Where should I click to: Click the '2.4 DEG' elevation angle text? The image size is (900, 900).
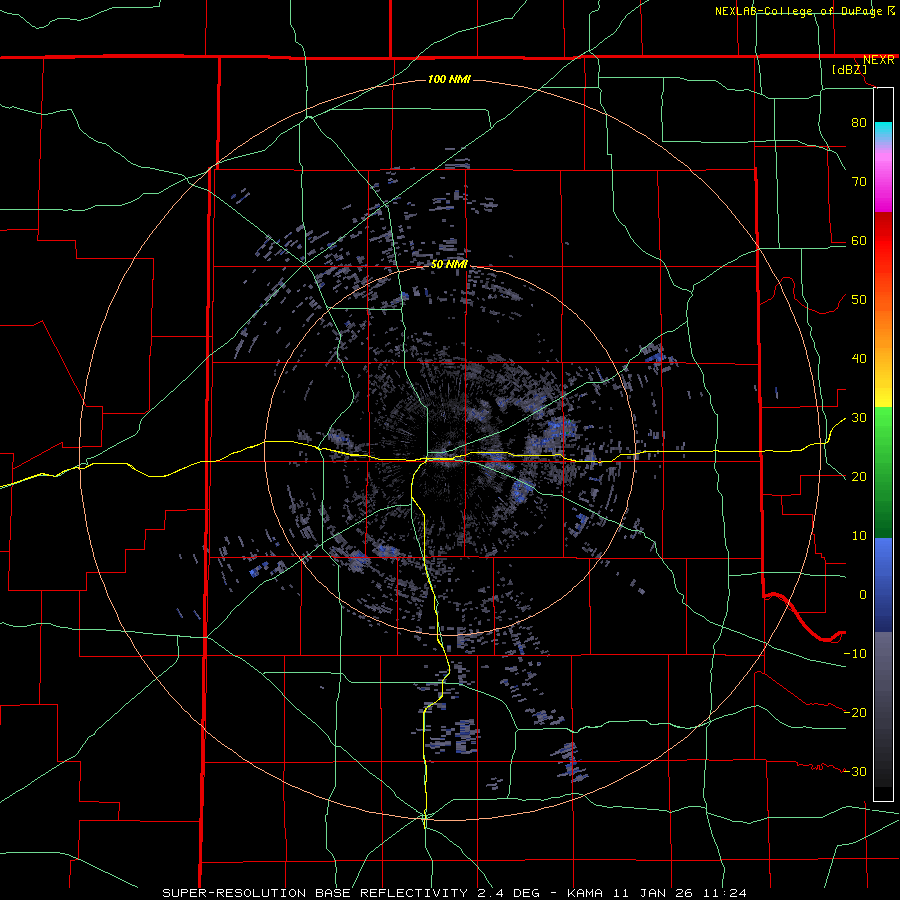[x=507, y=893]
